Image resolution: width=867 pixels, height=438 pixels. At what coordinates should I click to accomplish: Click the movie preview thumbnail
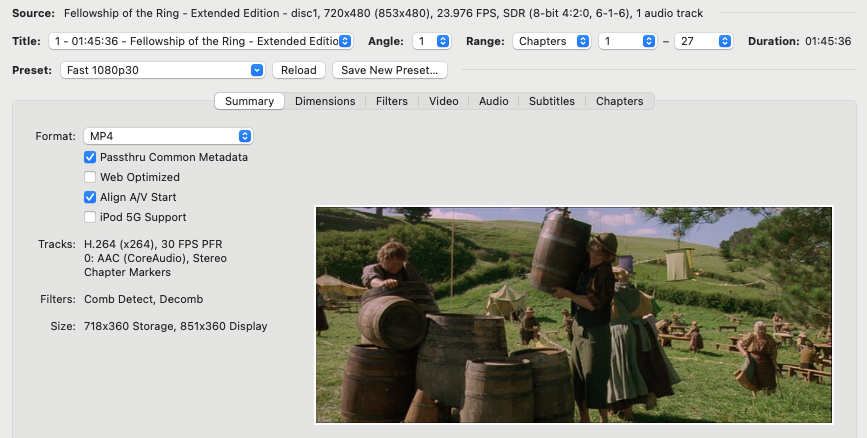click(573, 315)
